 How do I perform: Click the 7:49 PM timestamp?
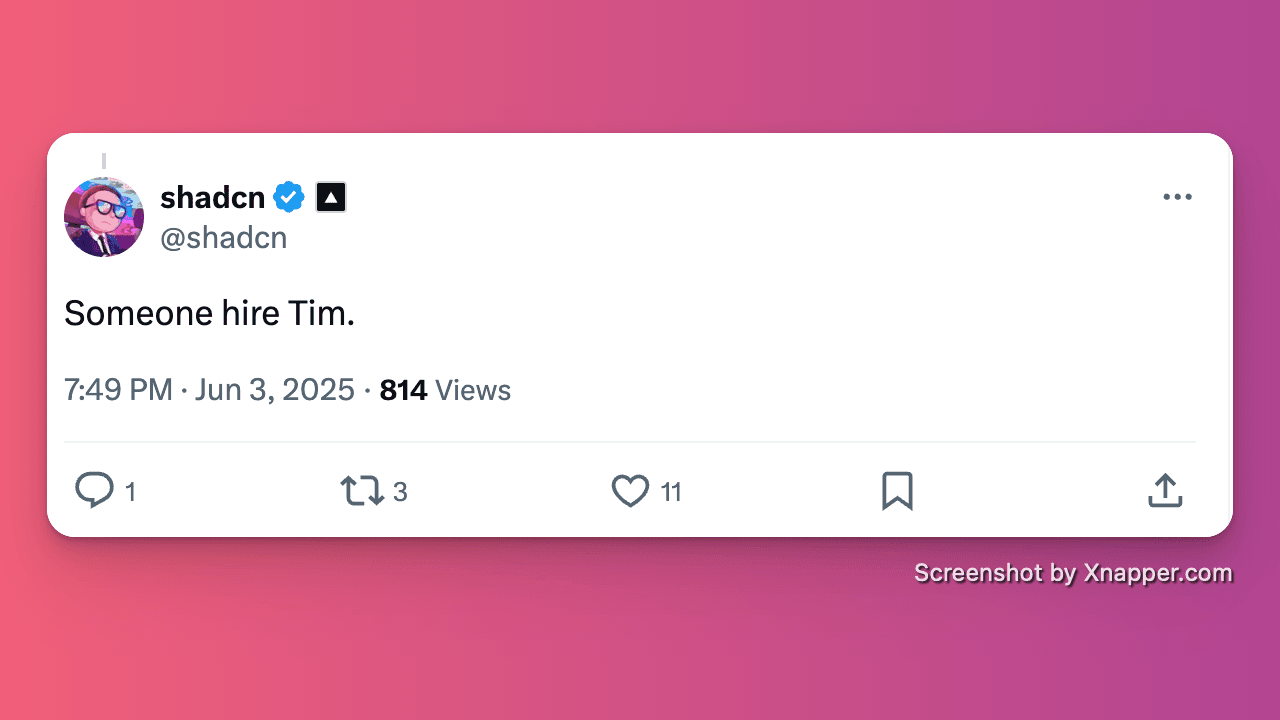pyautogui.click(x=118, y=390)
